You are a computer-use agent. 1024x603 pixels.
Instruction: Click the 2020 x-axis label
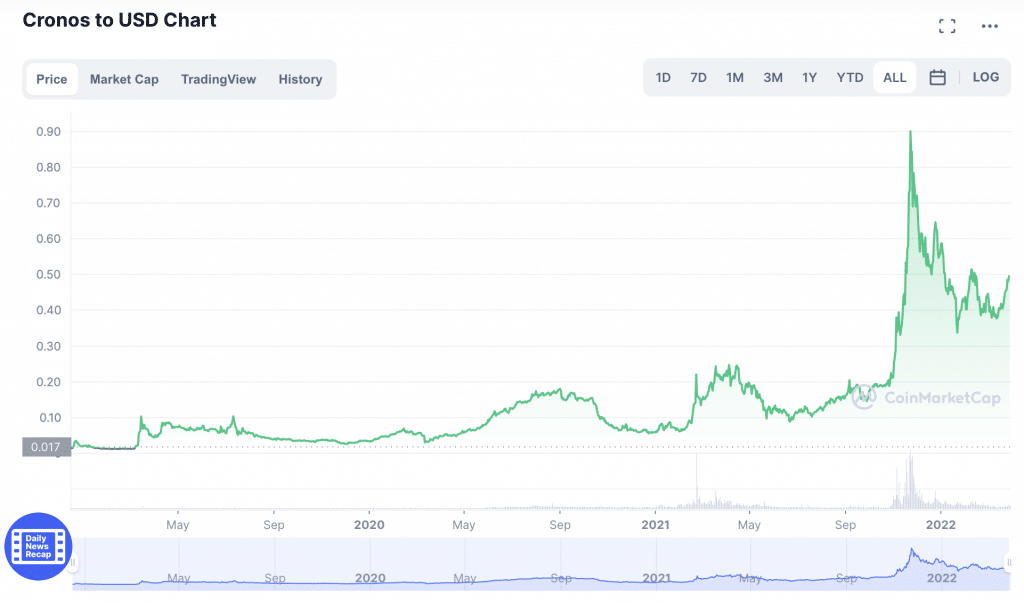[x=369, y=525]
